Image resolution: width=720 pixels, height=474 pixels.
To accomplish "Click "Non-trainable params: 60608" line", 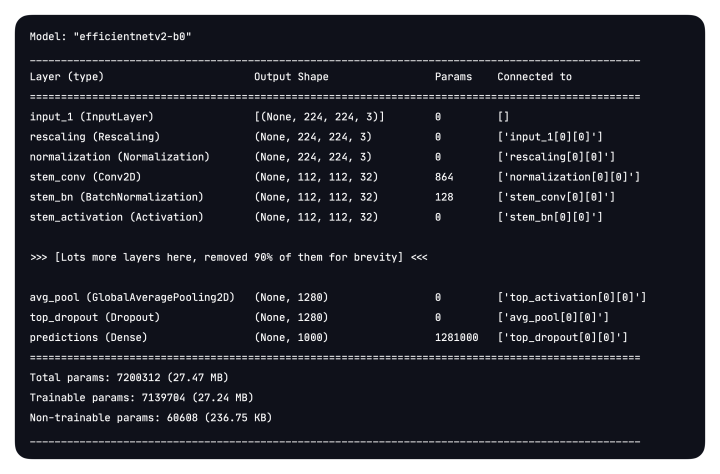I will [151, 418].
